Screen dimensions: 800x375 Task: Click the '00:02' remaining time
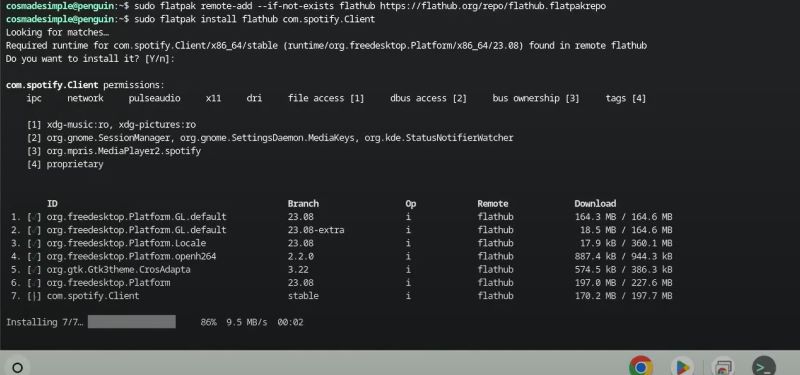tap(290, 322)
